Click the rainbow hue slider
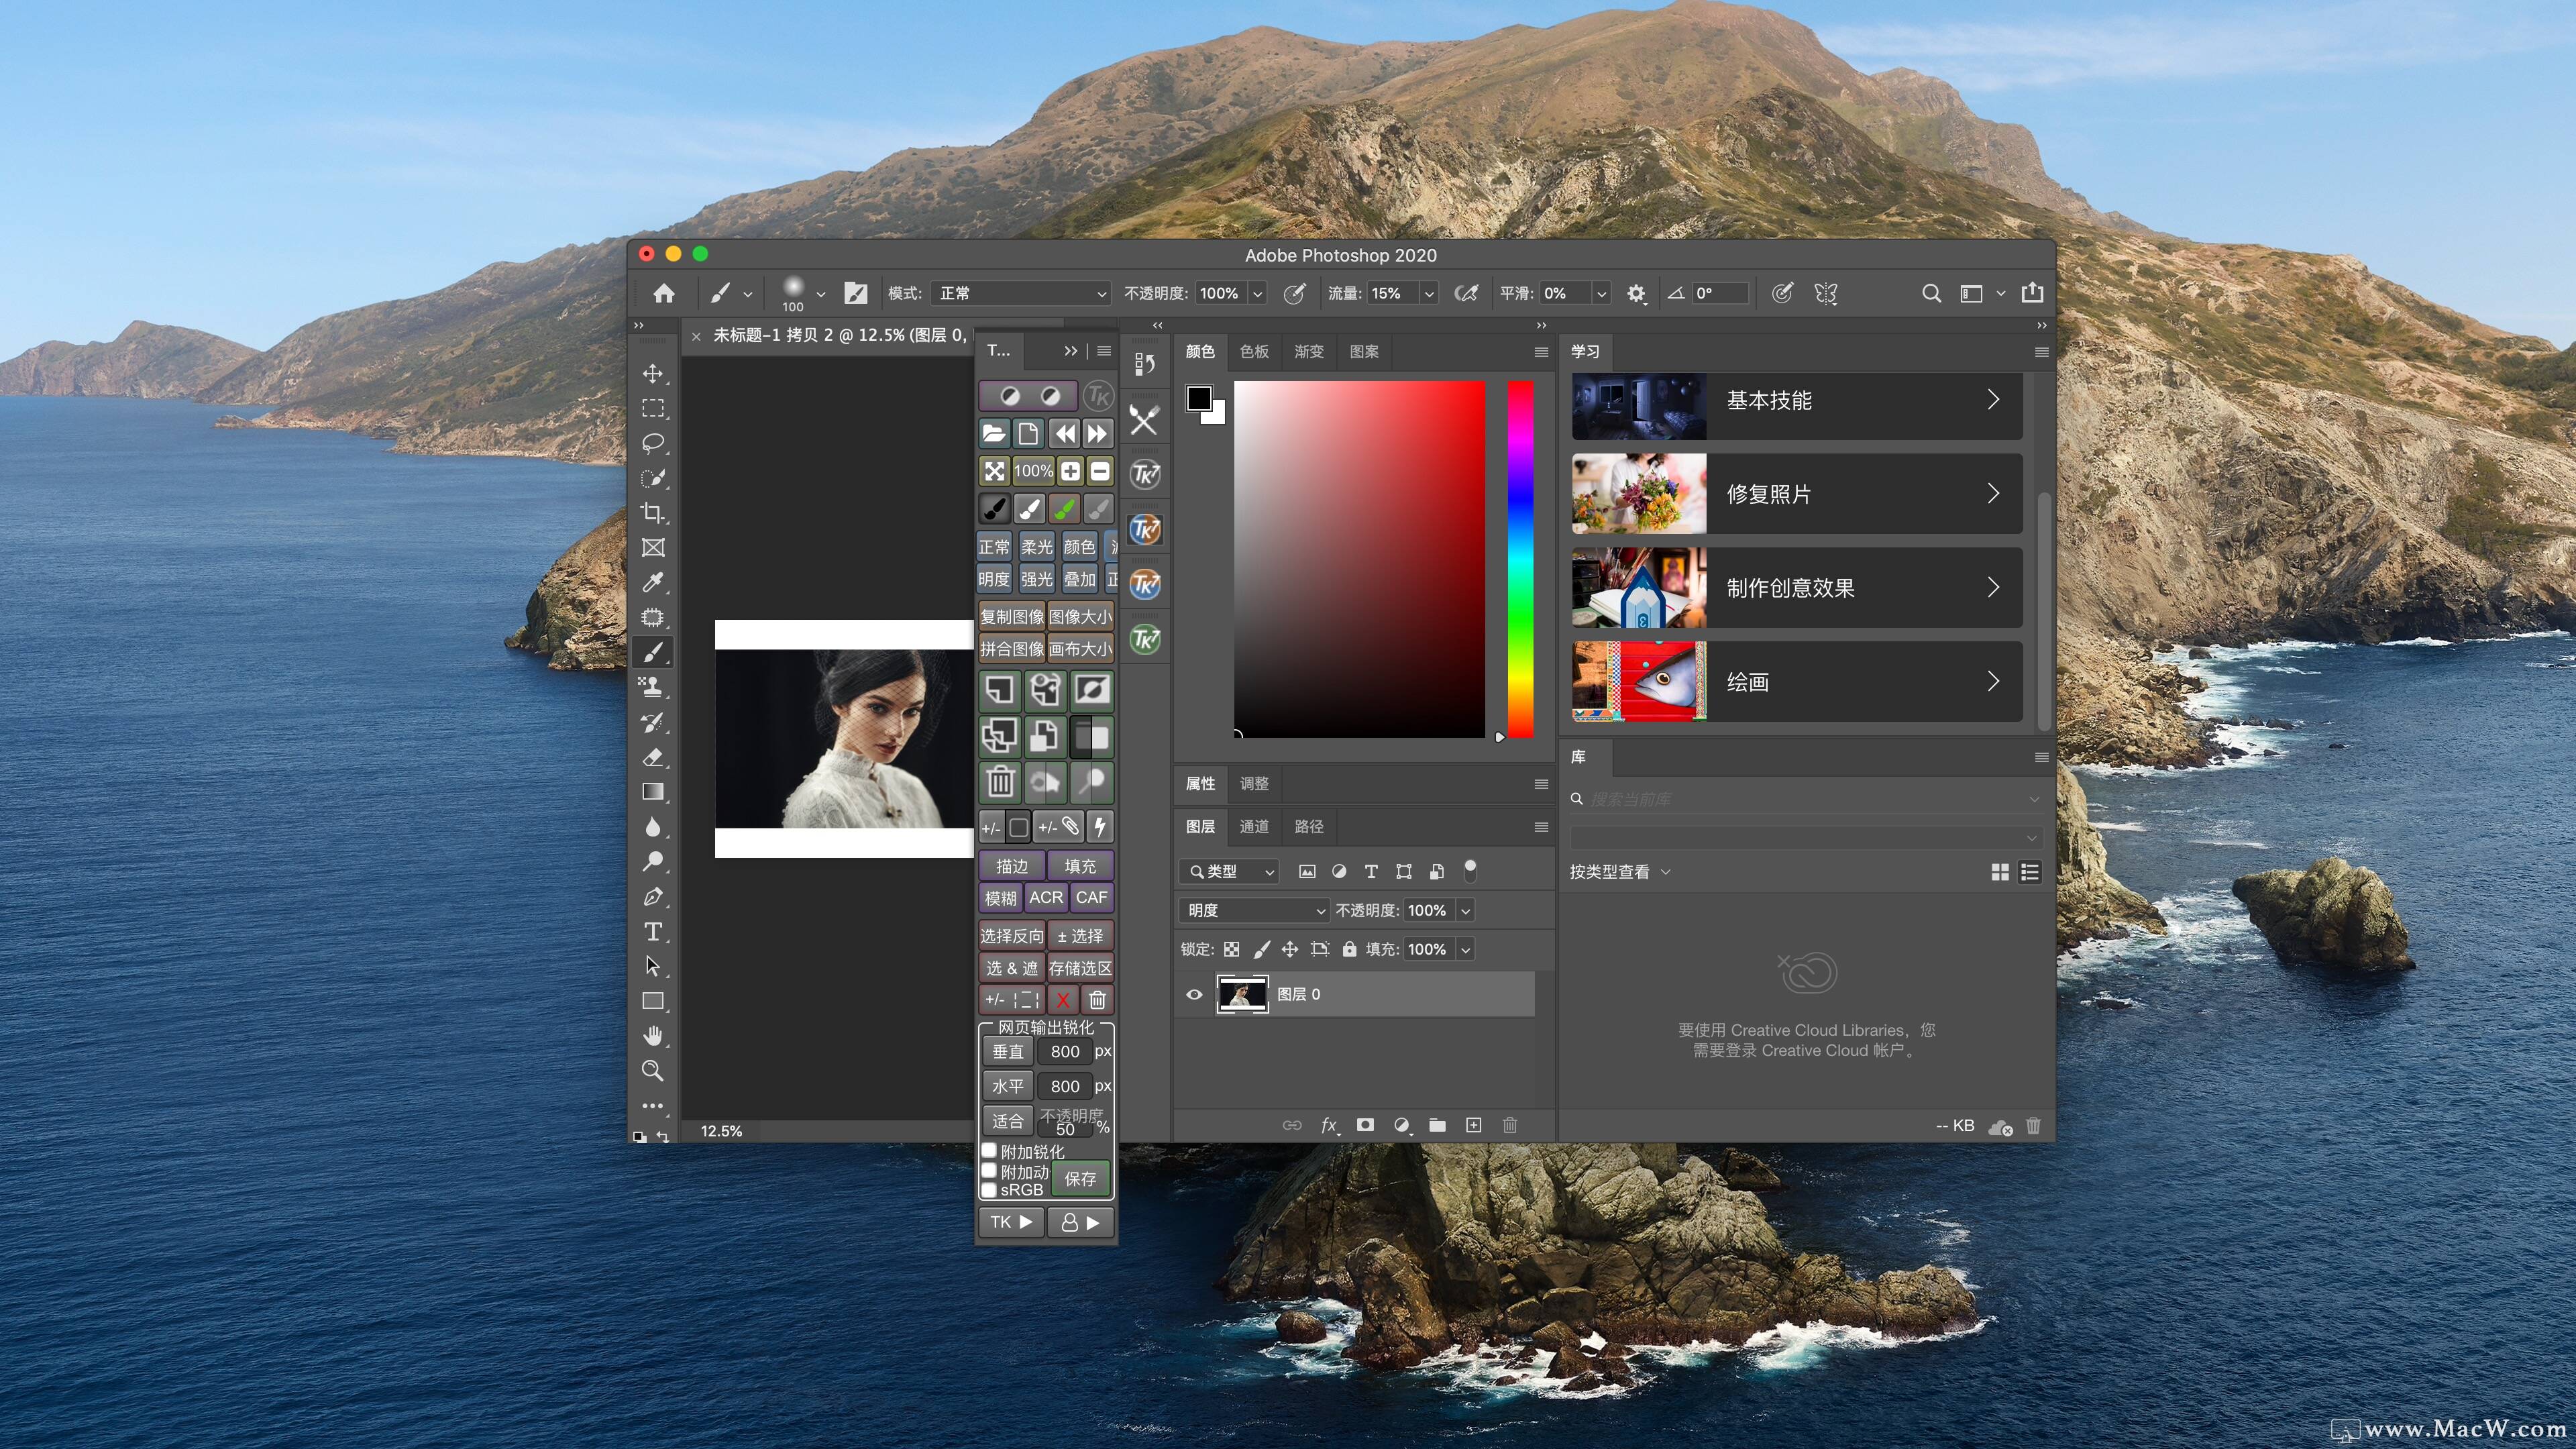 coord(1520,560)
